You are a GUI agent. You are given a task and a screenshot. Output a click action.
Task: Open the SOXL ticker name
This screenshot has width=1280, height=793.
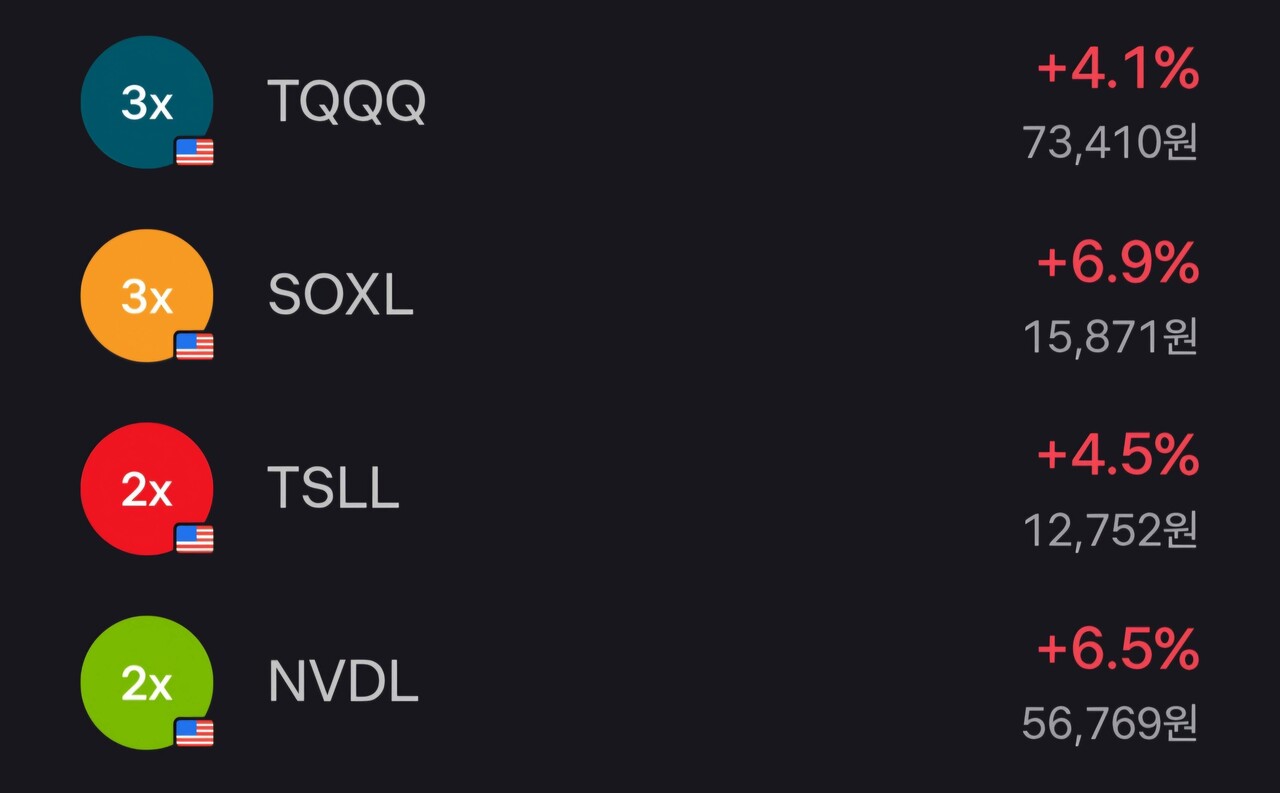(341, 296)
